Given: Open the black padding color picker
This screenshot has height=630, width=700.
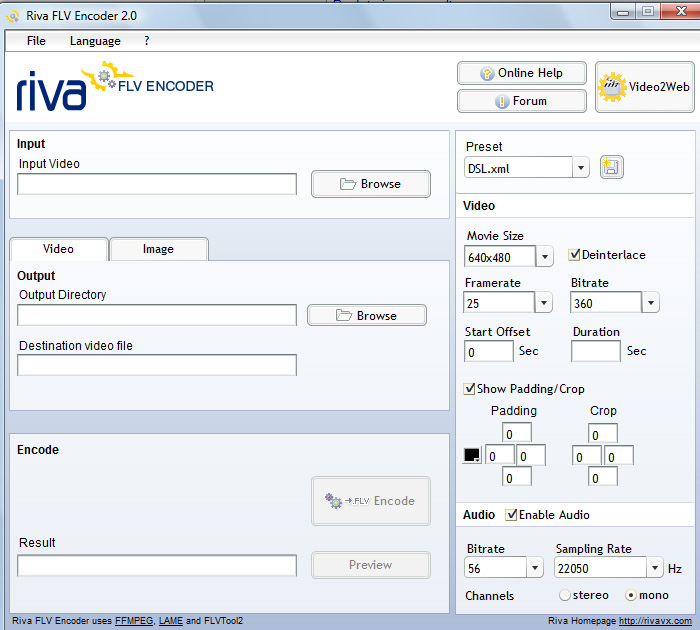Looking at the screenshot, I should pyautogui.click(x=472, y=455).
